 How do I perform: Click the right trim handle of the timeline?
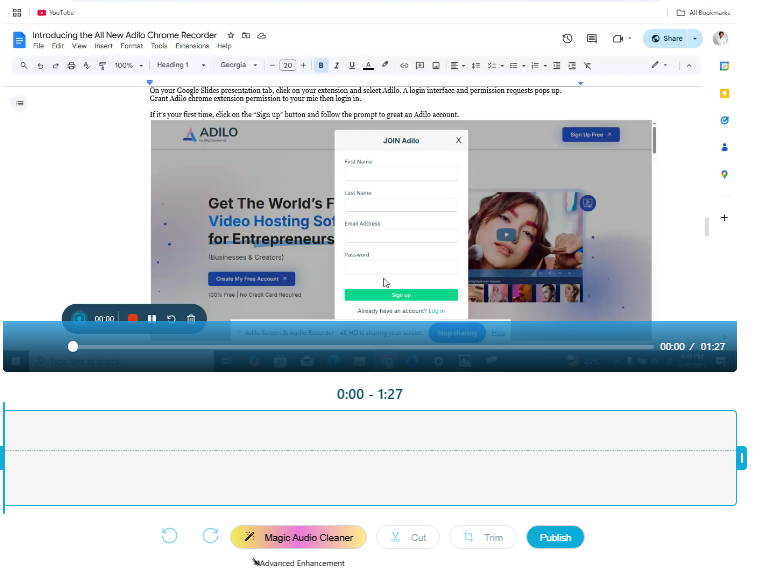[741, 458]
